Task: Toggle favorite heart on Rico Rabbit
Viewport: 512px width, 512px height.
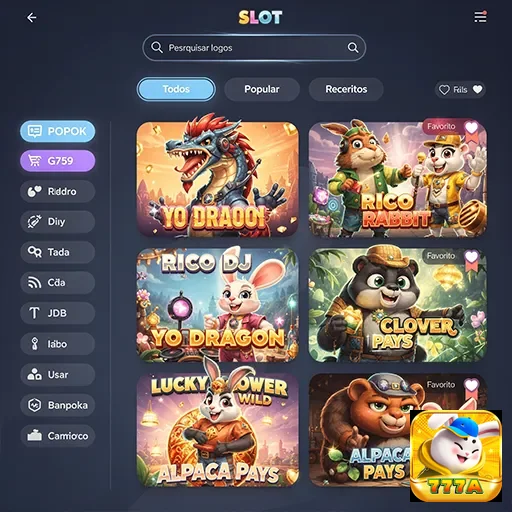Action: click(471, 128)
